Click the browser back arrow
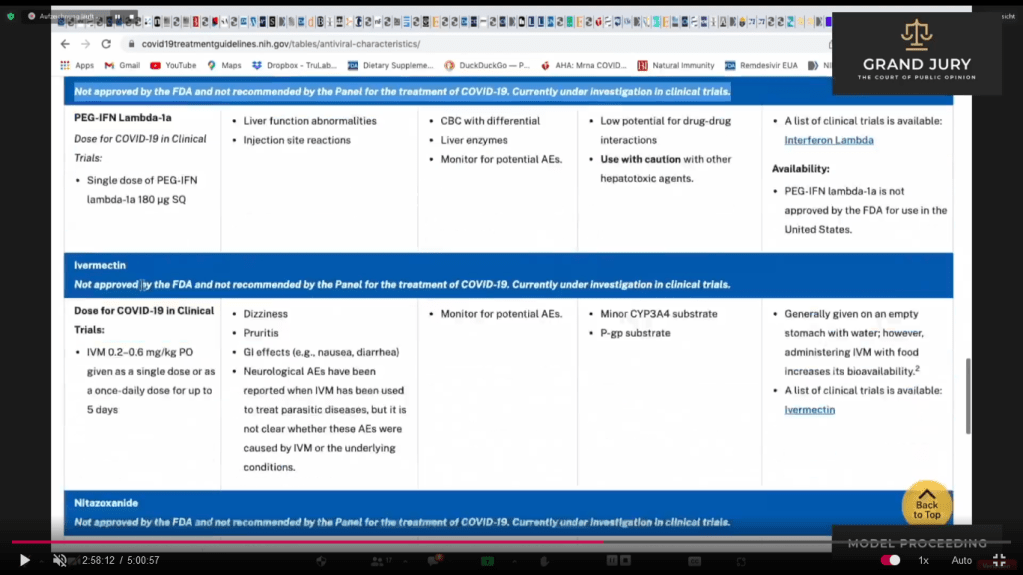The height and width of the screenshot is (575, 1023). point(65,44)
